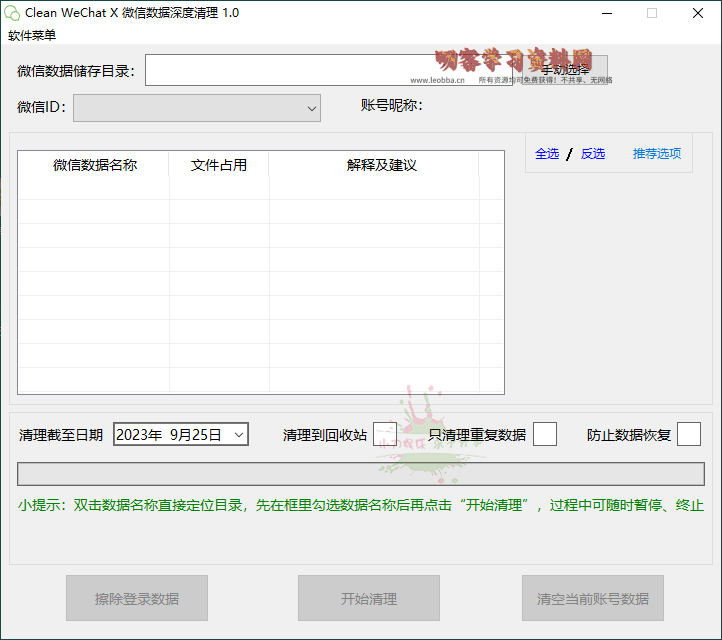The image size is (722, 640).
Task: Close the Clean WeChat X window
Action: point(698,13)
